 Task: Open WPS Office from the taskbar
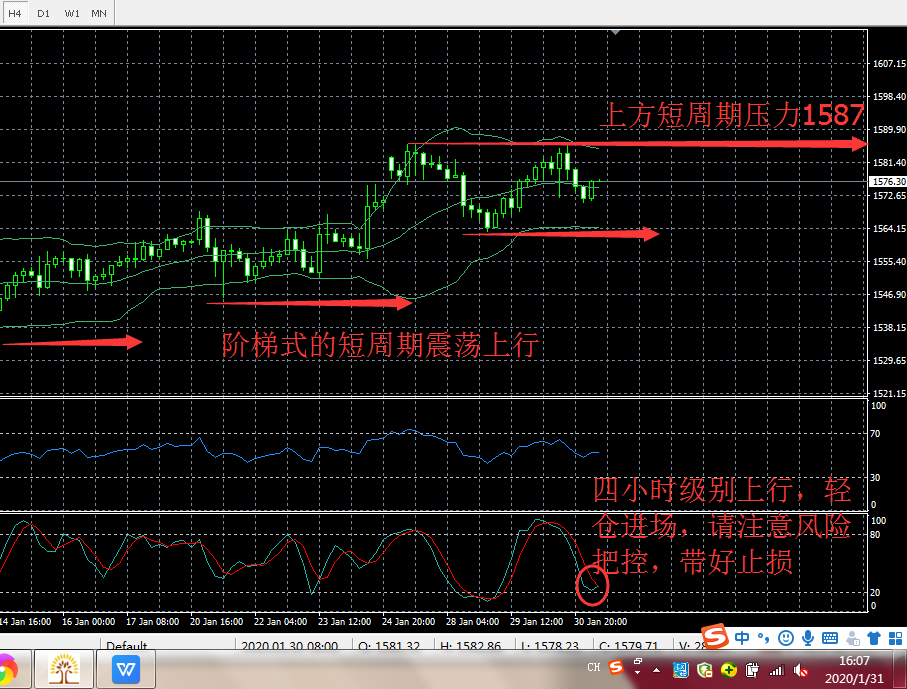(126, 669)
